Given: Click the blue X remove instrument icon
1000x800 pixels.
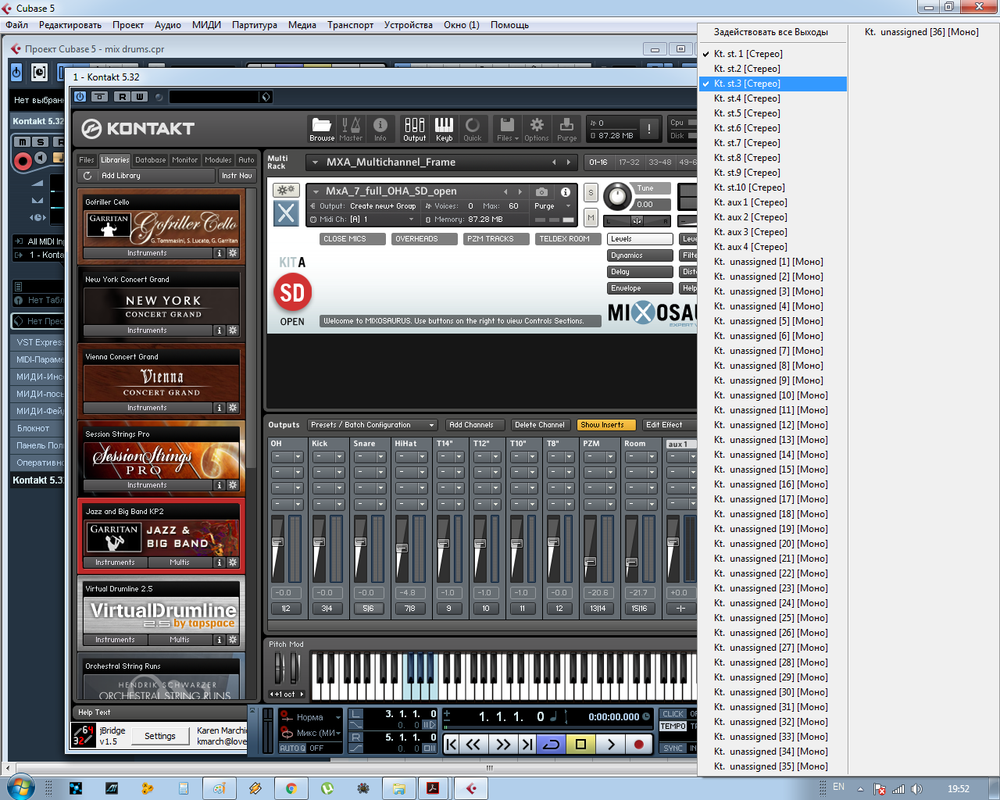Looking at the screenshot, I should click(286, 213).
